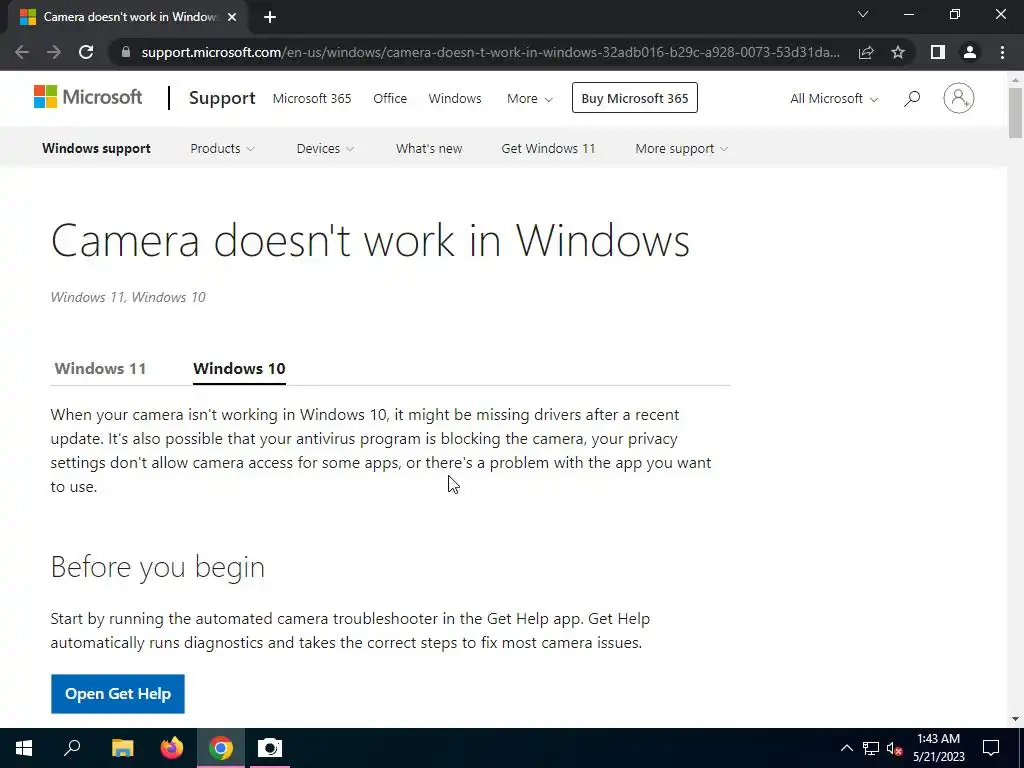Open the Chrome side panel icon
1024x768 pixels.
click(x=938, y=52)
